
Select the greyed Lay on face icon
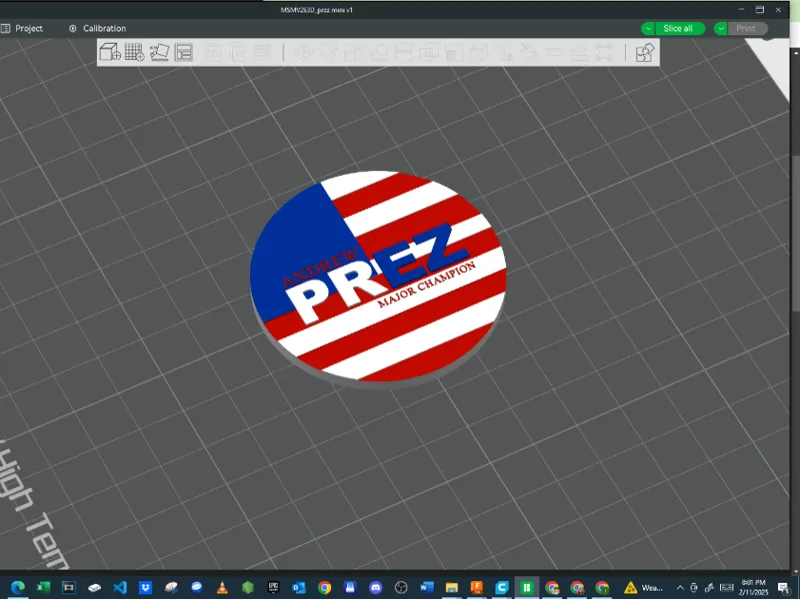(379, 53)
